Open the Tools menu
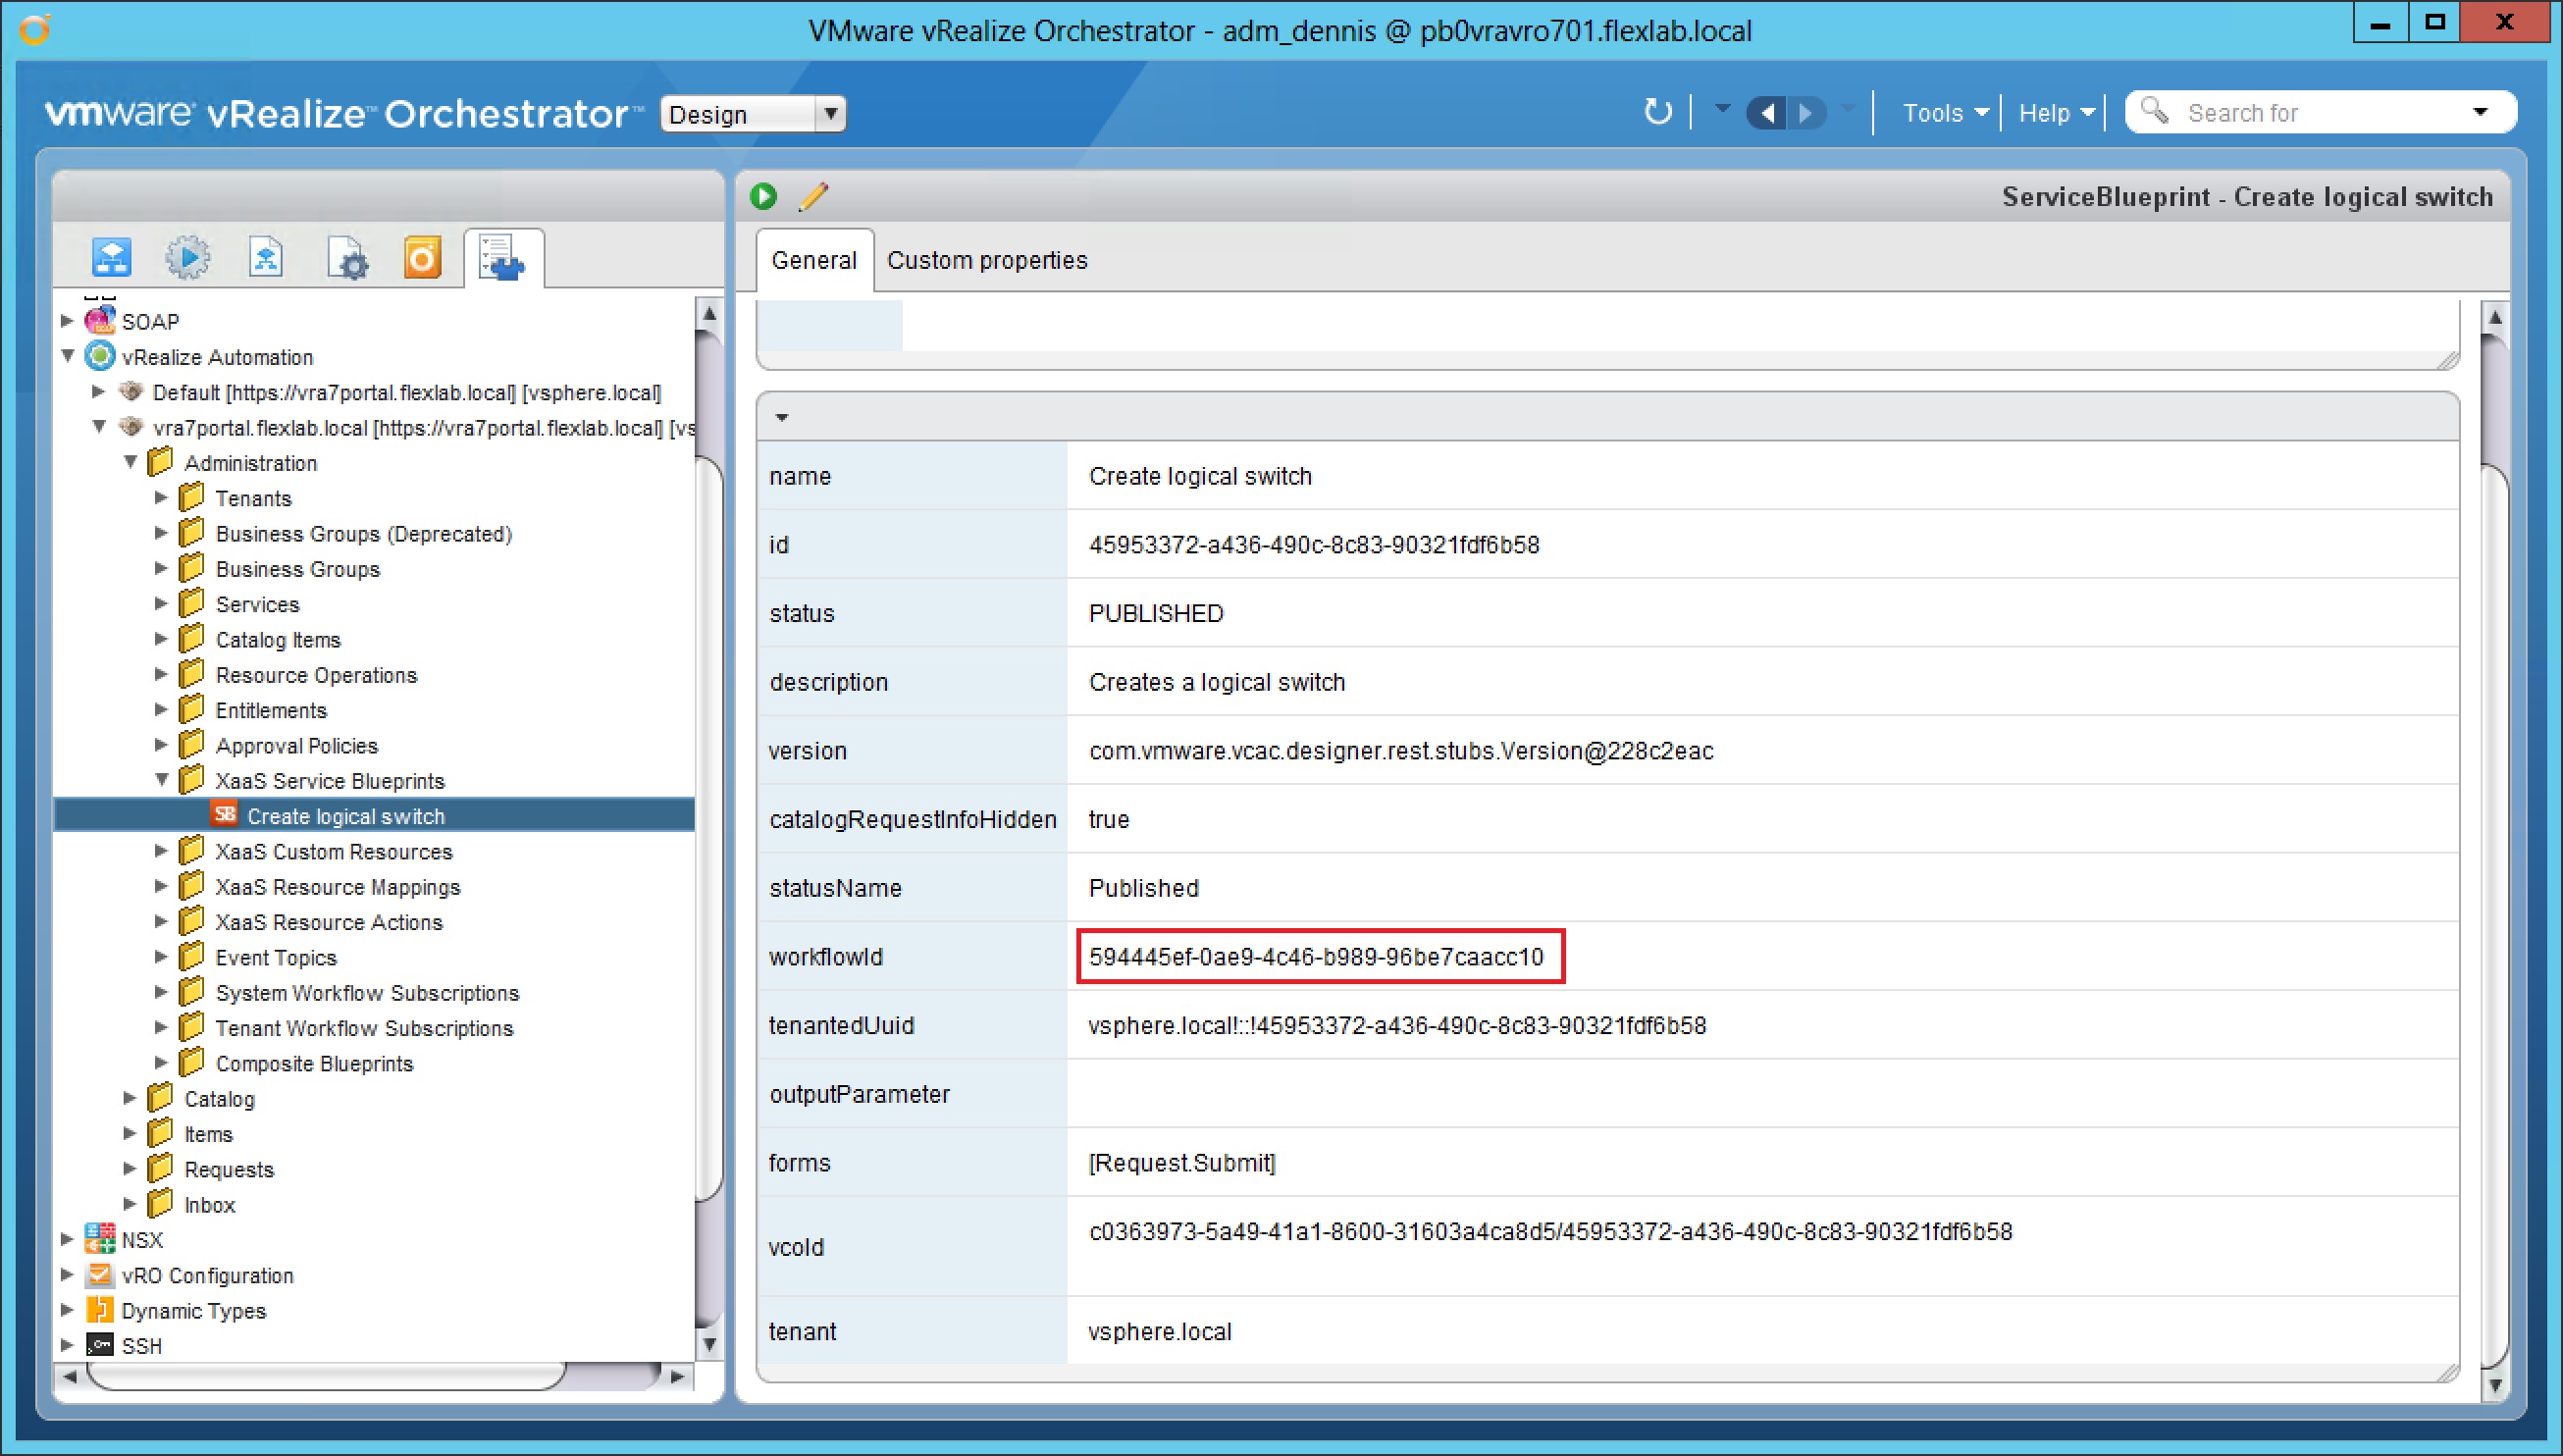 pos(1945,113)
